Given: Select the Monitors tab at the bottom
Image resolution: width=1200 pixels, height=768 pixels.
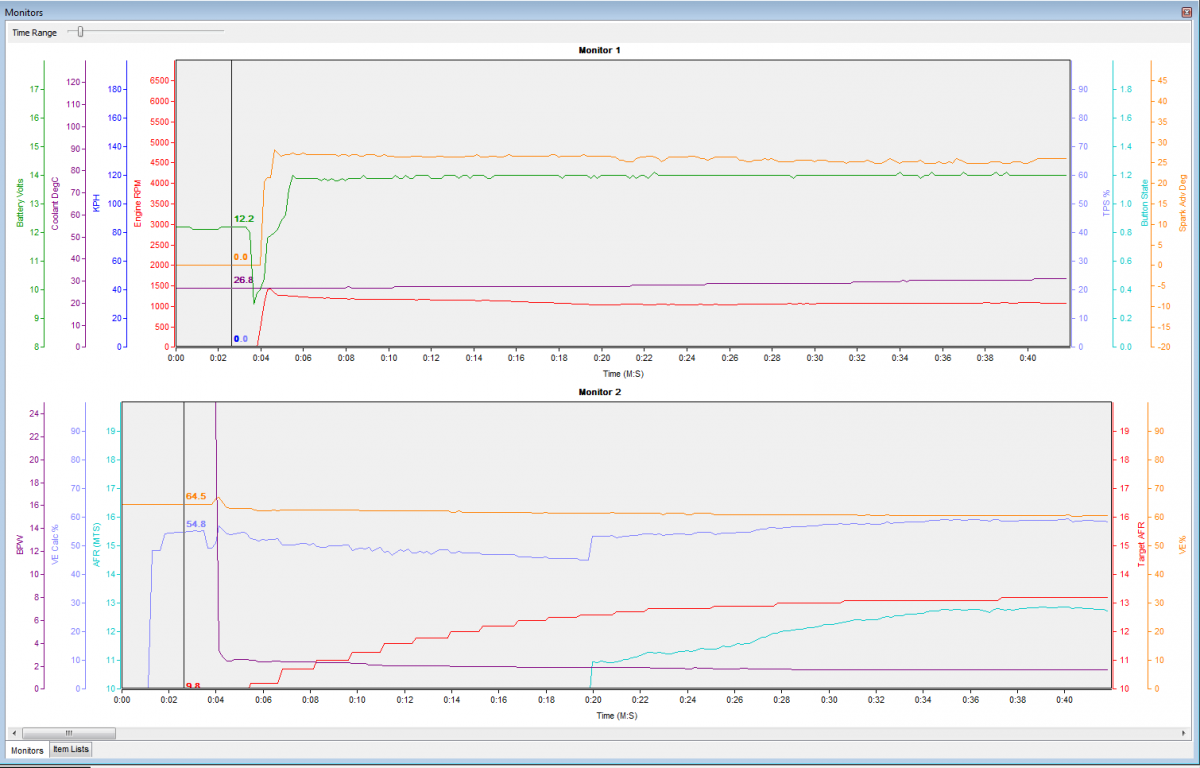Looking at the screenshot, I should [27, 749].
